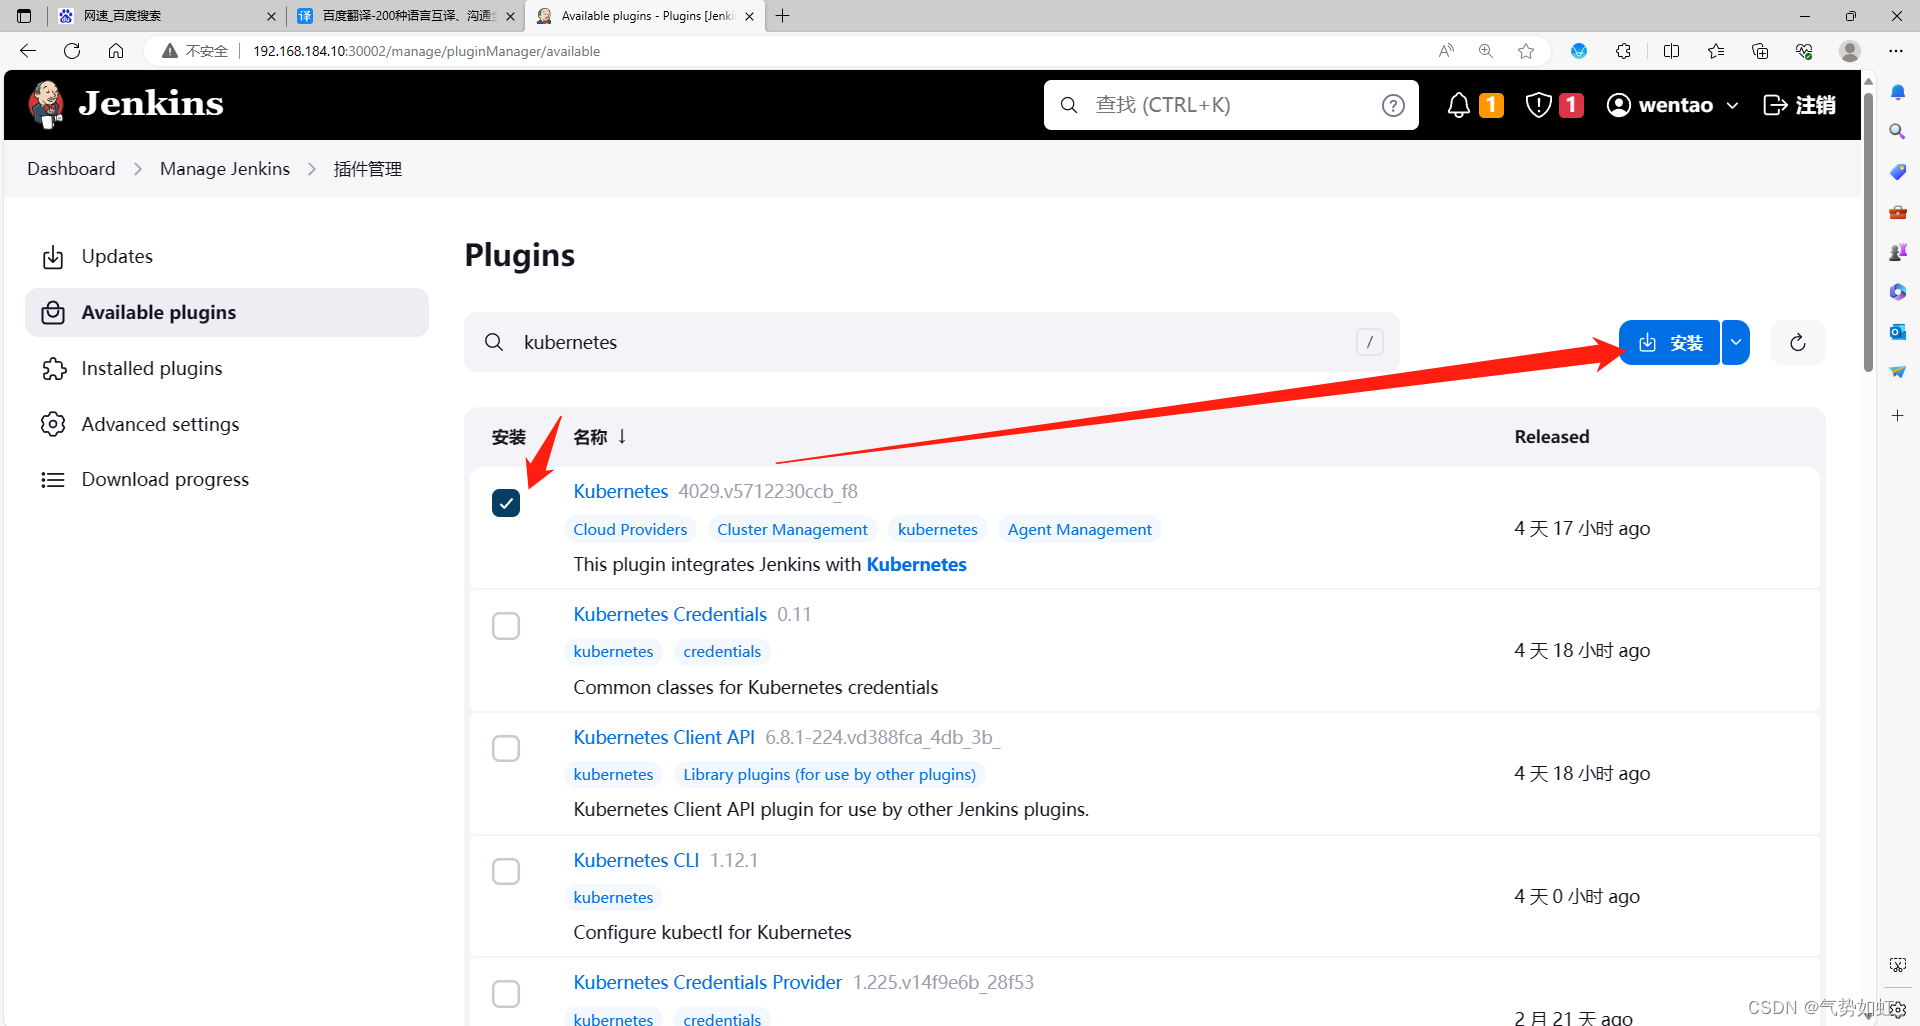Click the refresh plugins list icon button
The image size is (1920, 1026).
[1797, 343]
